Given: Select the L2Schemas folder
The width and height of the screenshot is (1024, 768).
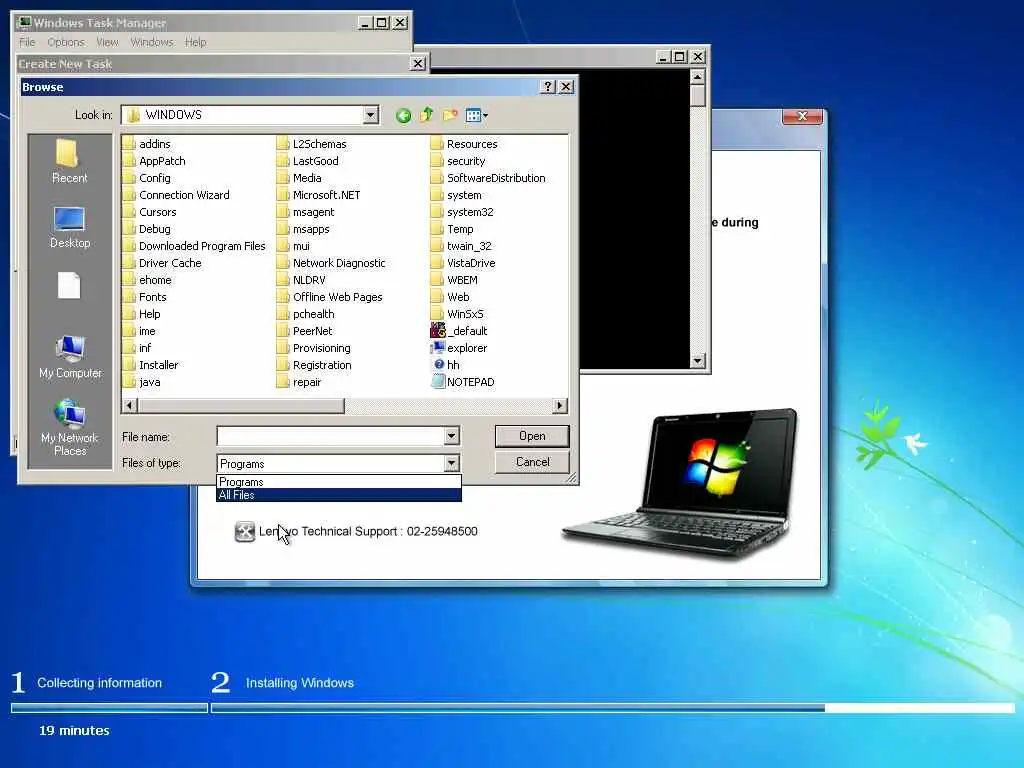Looking at the screenshot, I should (312, 144).
